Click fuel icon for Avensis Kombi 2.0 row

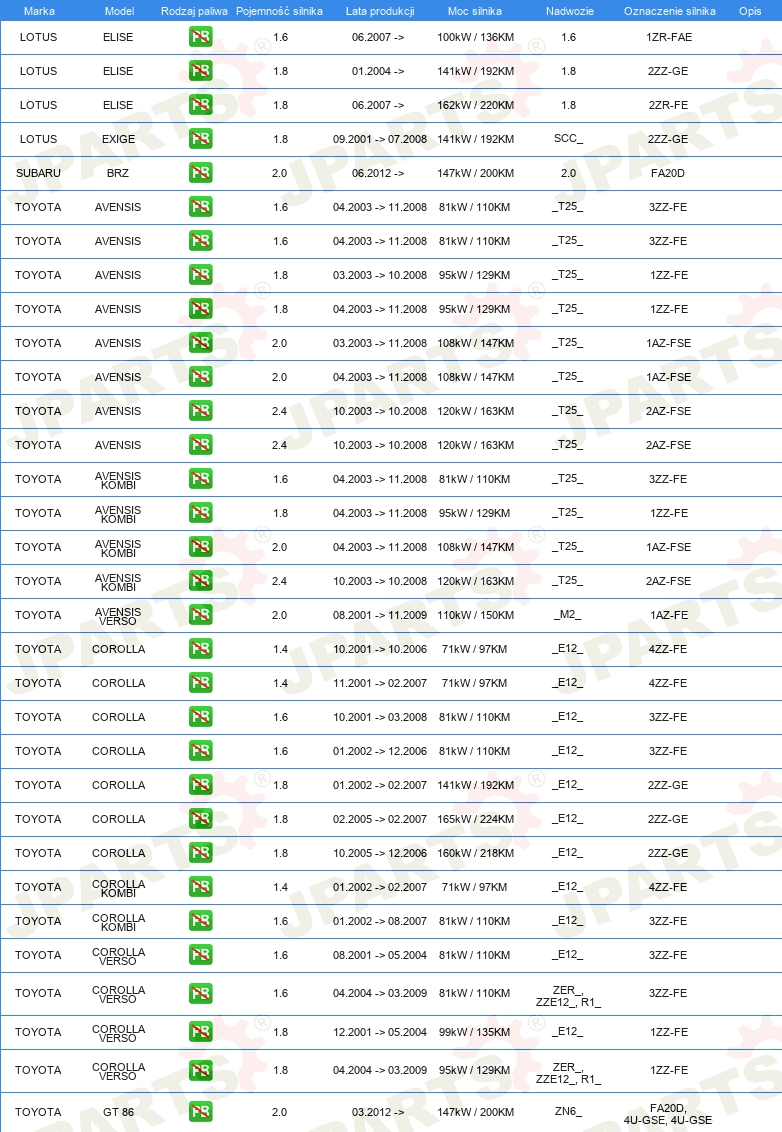point(201,547)
